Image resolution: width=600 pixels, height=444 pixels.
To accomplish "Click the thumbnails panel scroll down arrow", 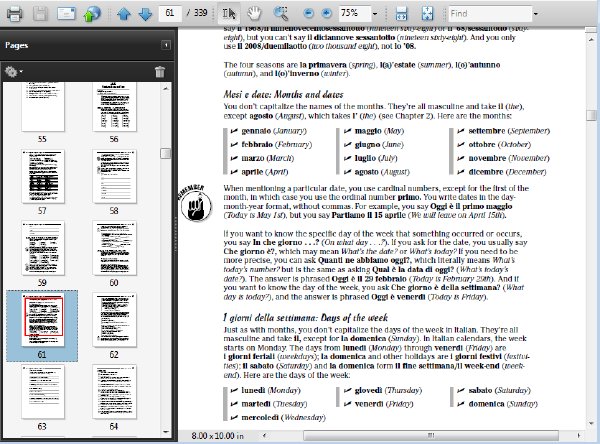I will tap(166, 432).
